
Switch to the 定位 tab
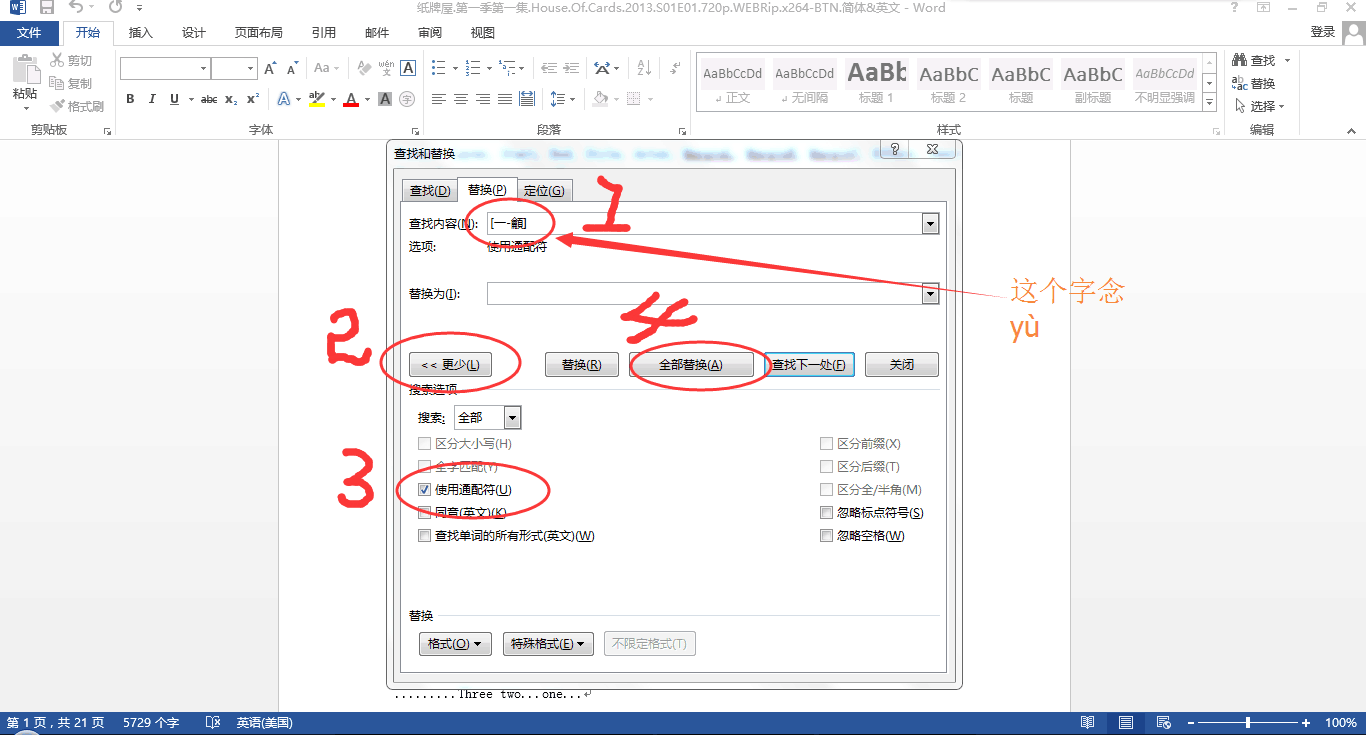[x=544, y=189]
